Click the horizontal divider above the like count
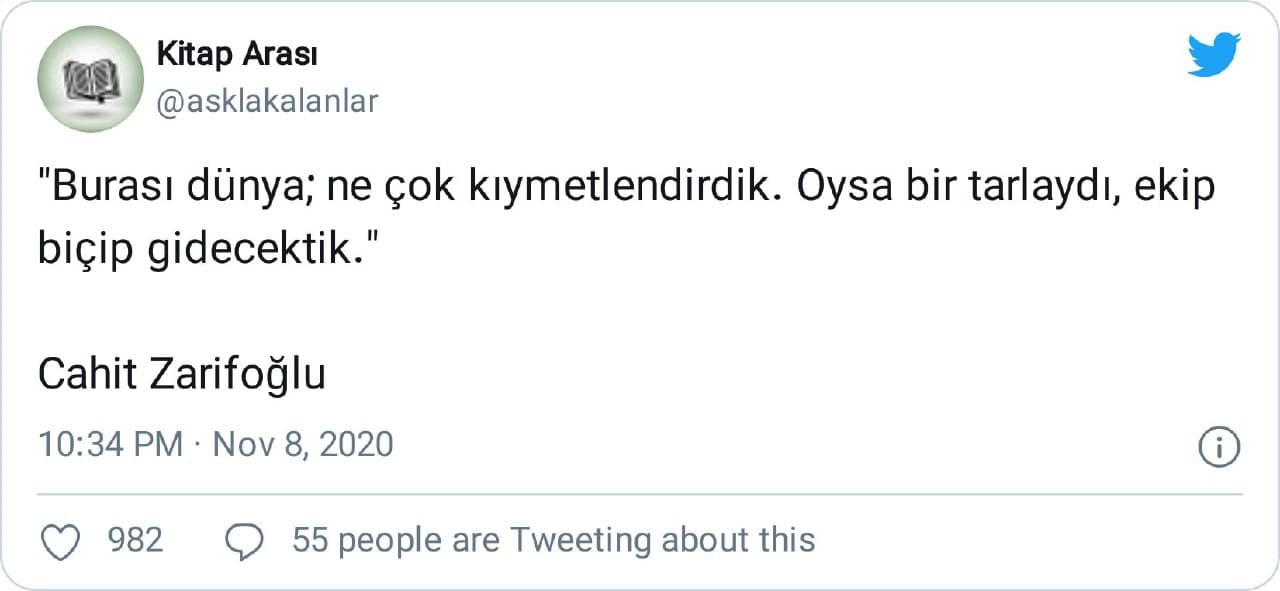The image size is (1280, 591). [x=640, y=494]
